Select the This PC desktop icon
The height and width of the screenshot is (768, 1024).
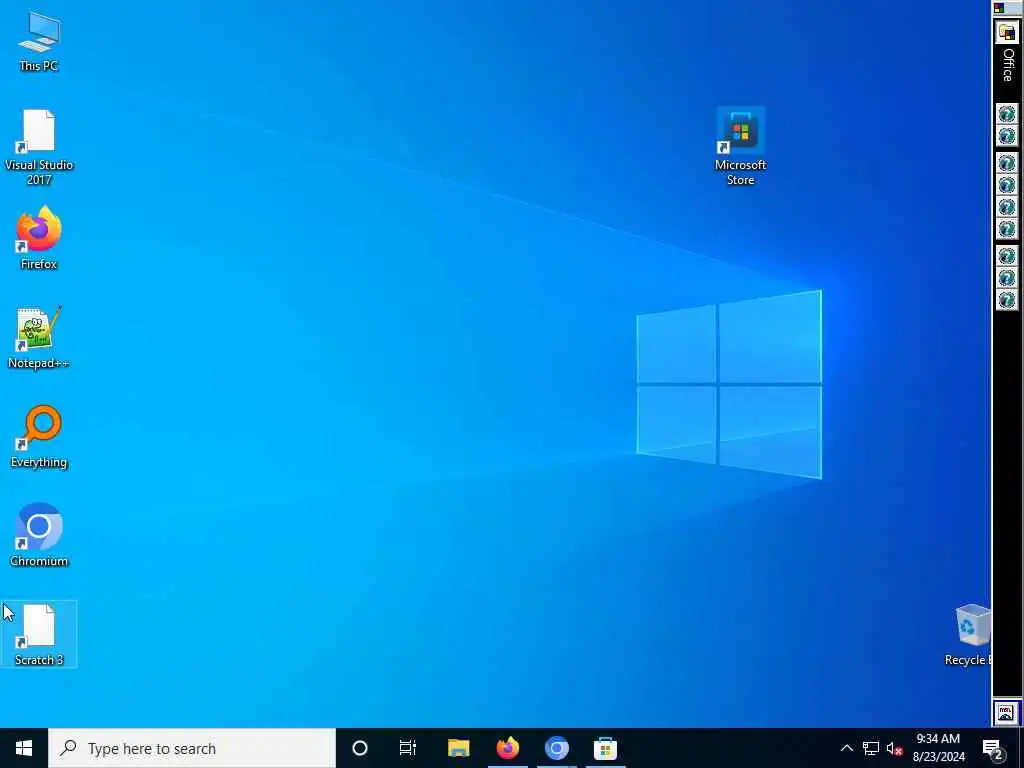pyautogui.click(x=39, y=42)
